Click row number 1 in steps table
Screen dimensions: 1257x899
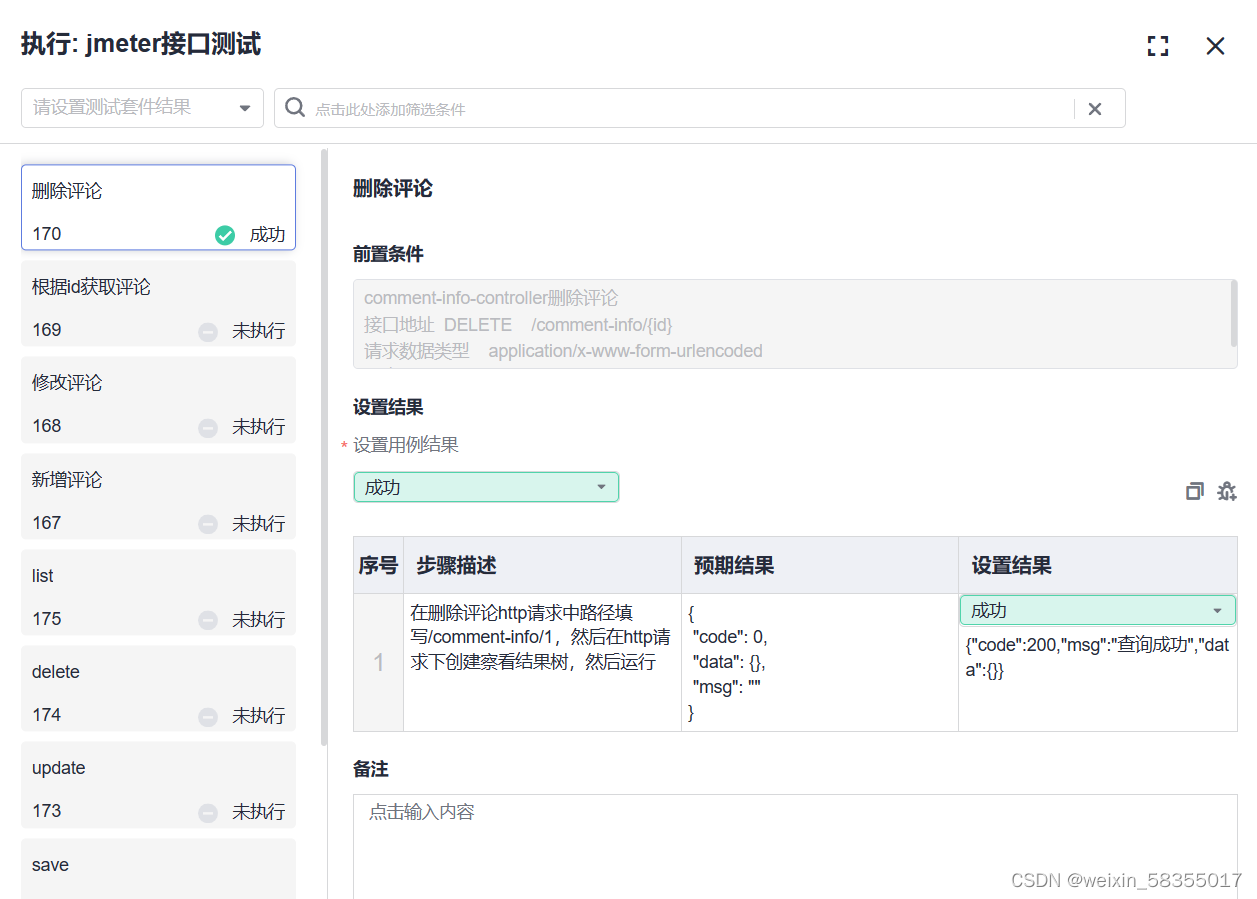pos(378,662)
